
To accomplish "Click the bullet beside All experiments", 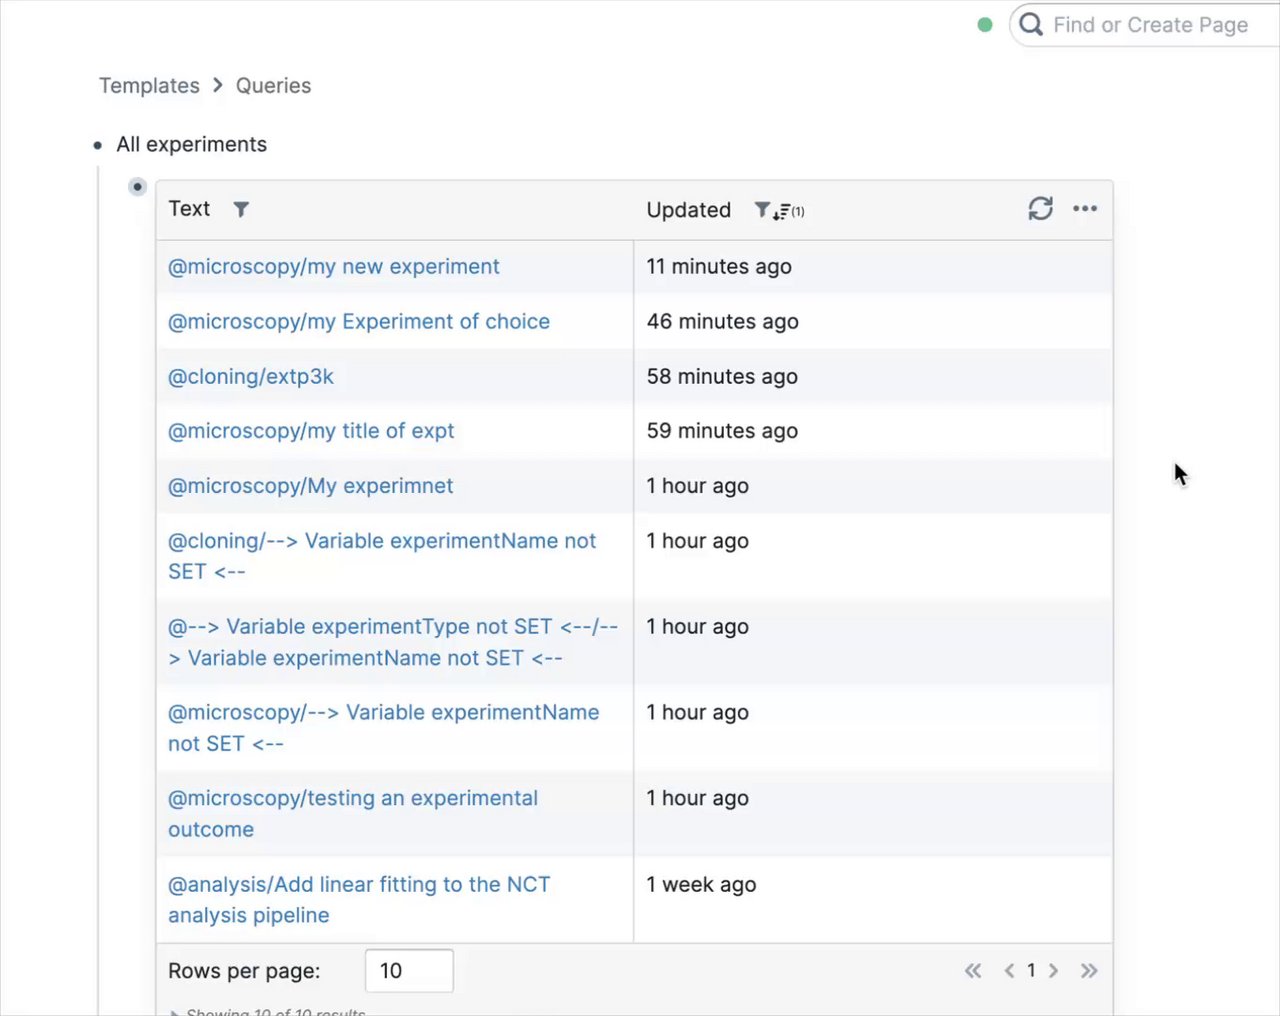I will click(x=98, y=145).
